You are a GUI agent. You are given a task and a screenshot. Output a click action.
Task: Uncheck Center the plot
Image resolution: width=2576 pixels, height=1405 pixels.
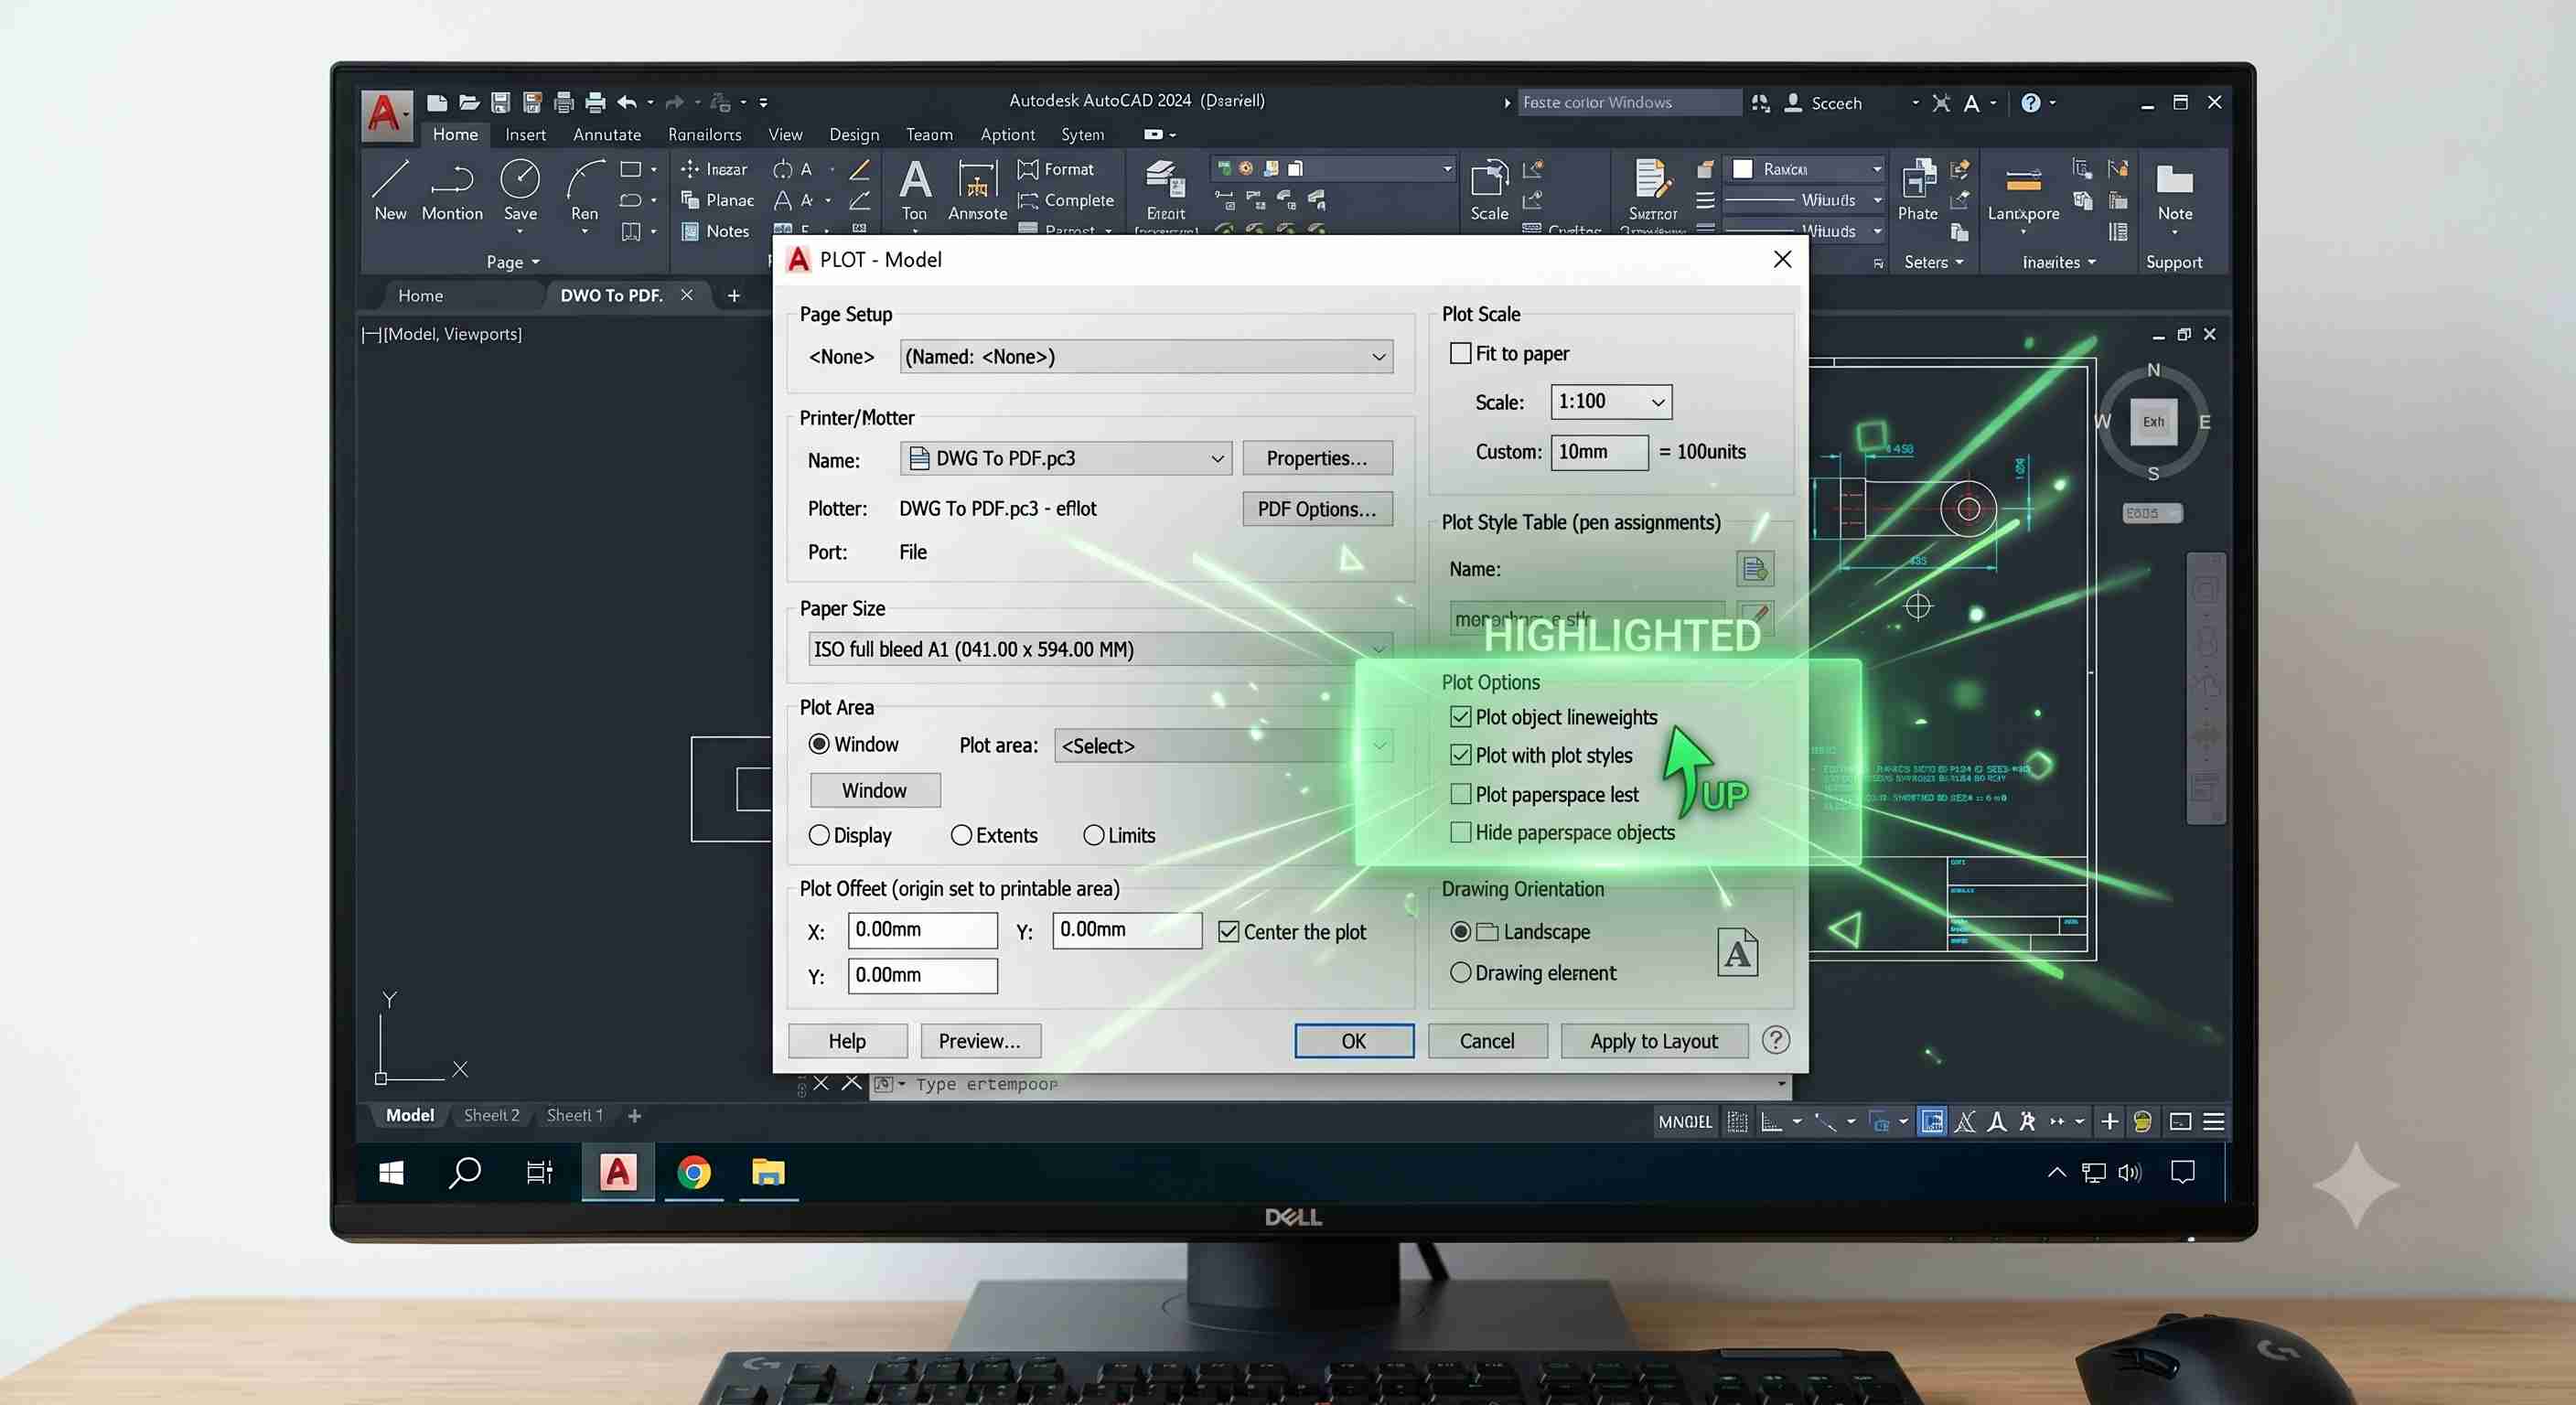click(x=1228, y=931)
